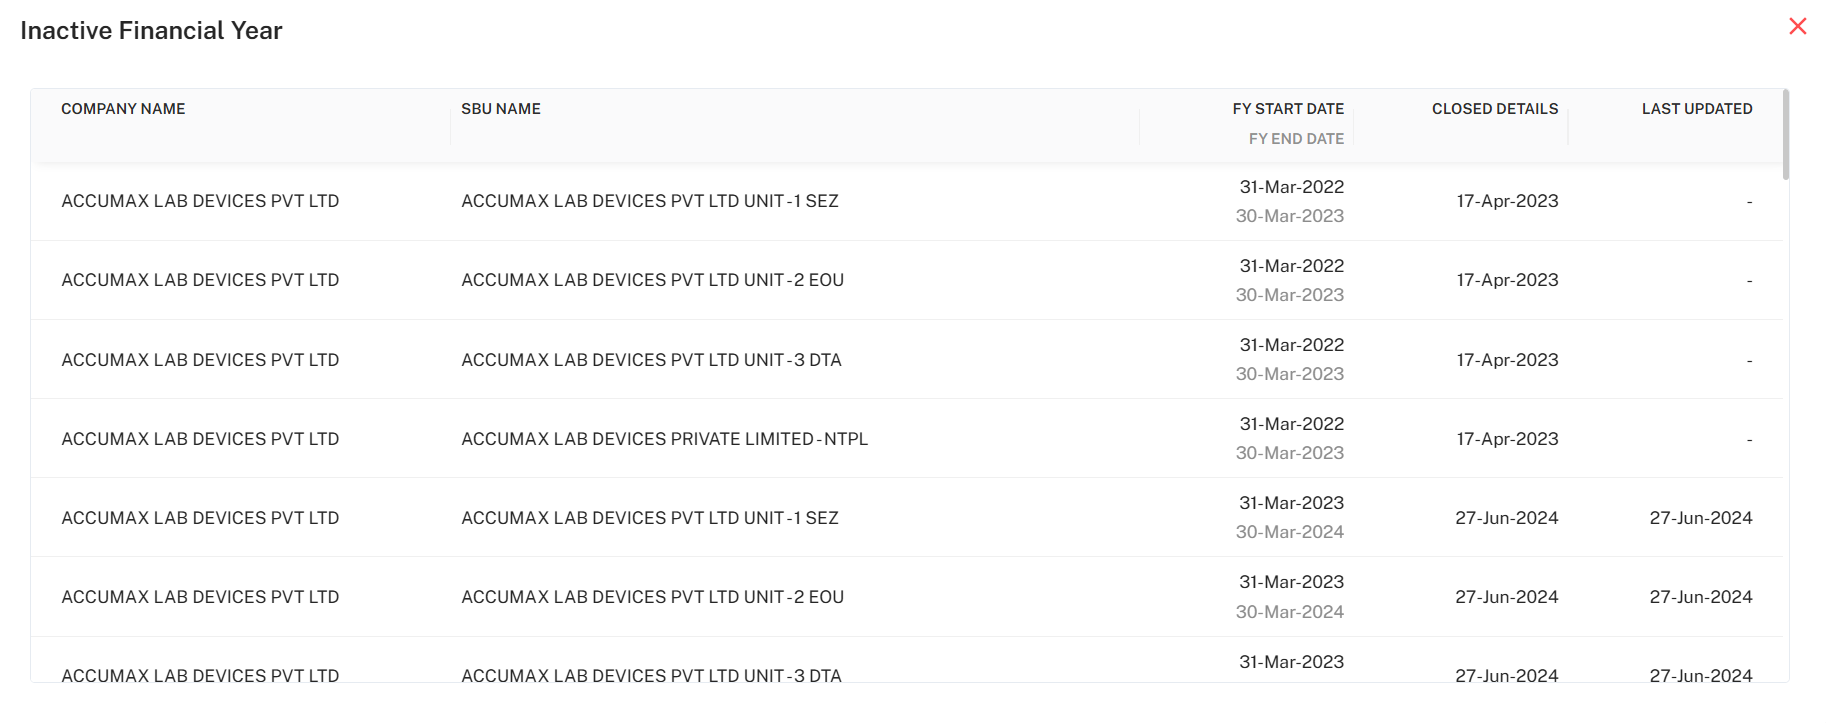
Task: Select UNIT-2 EOU SBU closed on 27-Jun-2024
Action: (652, 597)
